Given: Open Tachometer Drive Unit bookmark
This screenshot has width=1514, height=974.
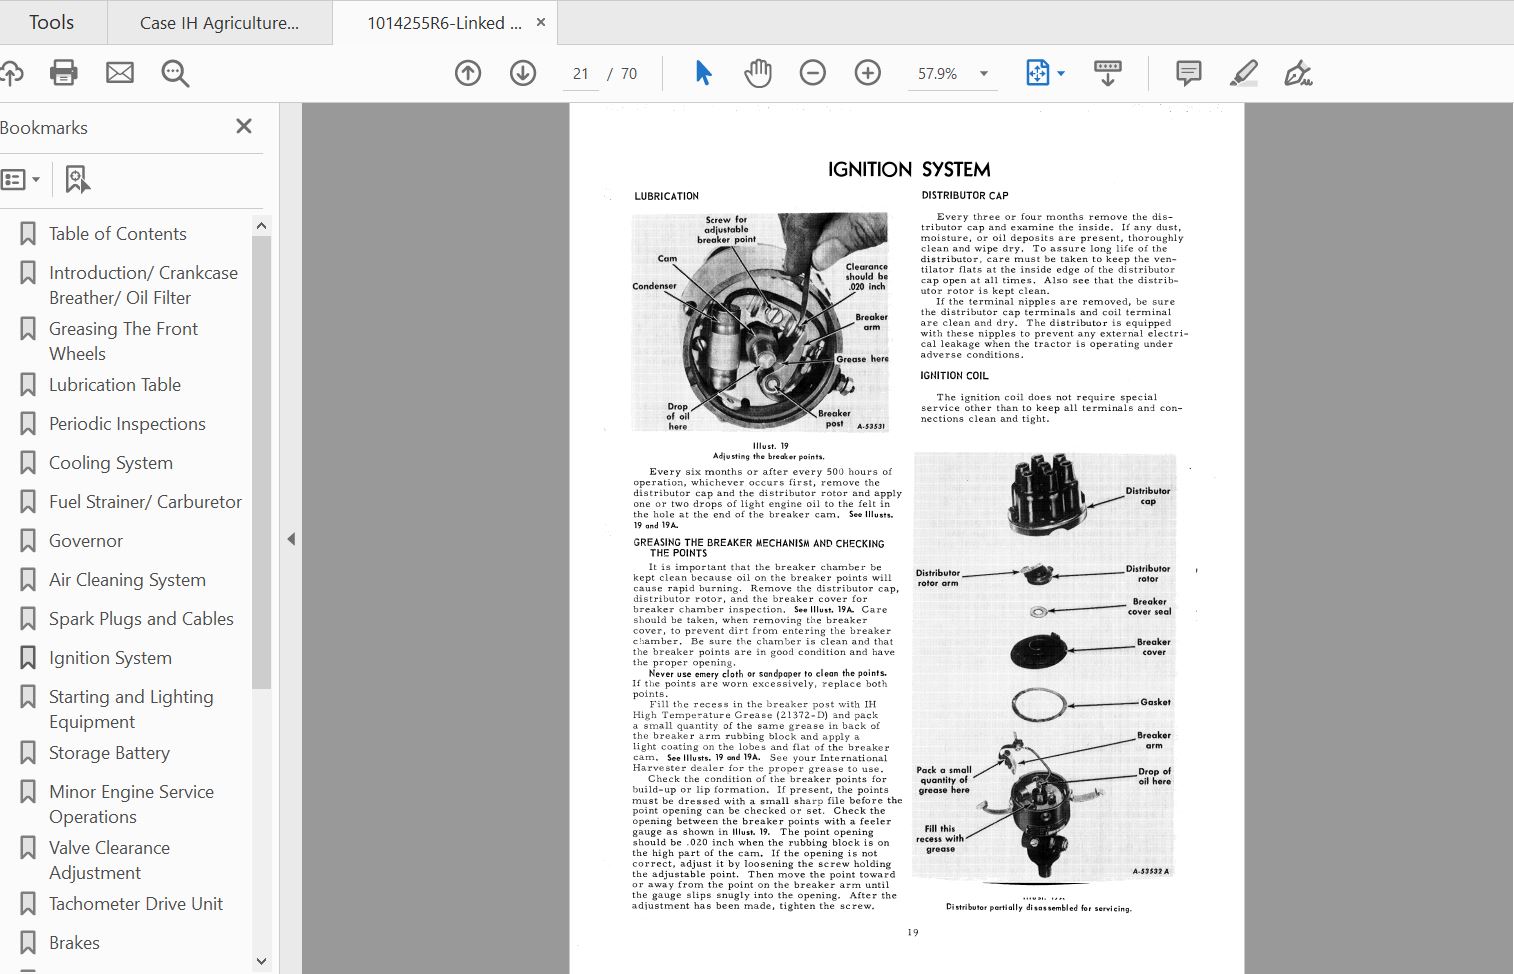Looking at the screenshot, I should (136, 903).
